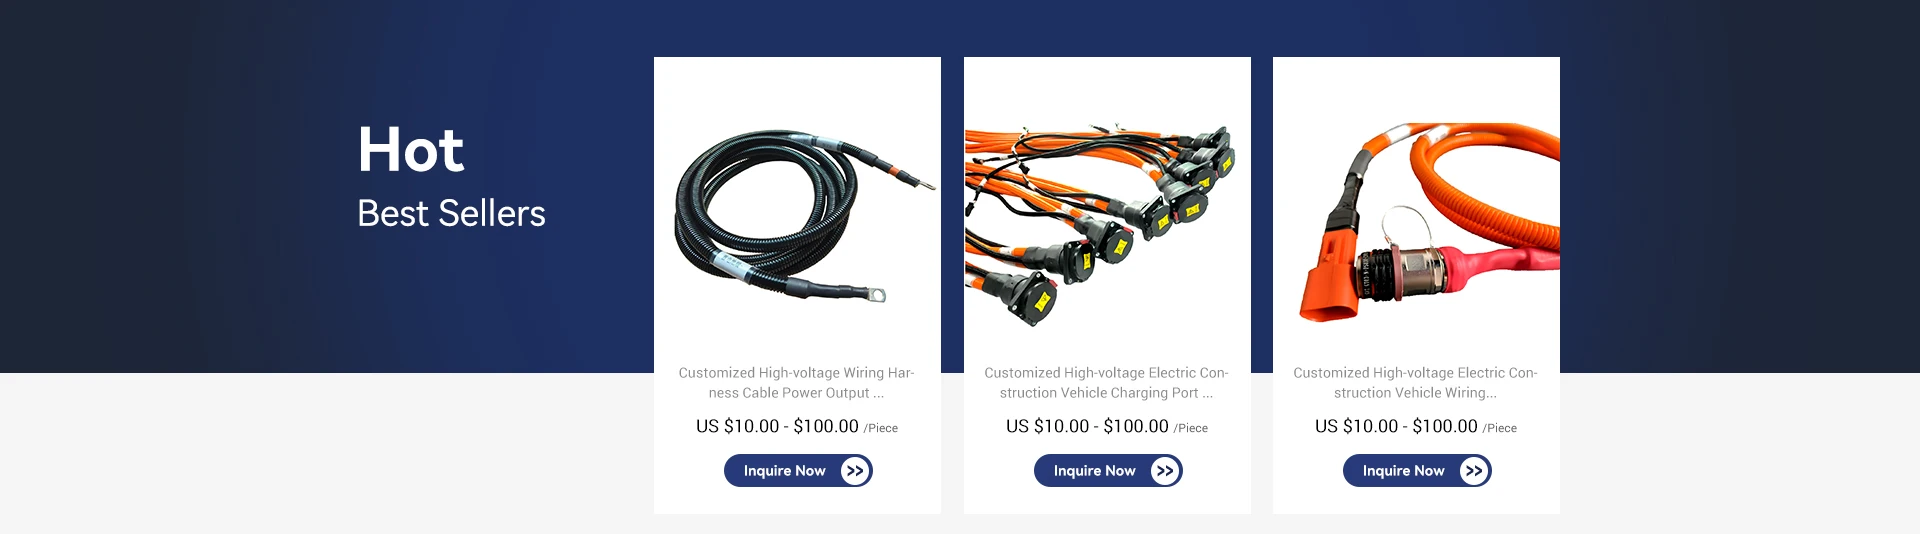
Task: Click the price of the black cable product
Action: (x=777, y=426)
